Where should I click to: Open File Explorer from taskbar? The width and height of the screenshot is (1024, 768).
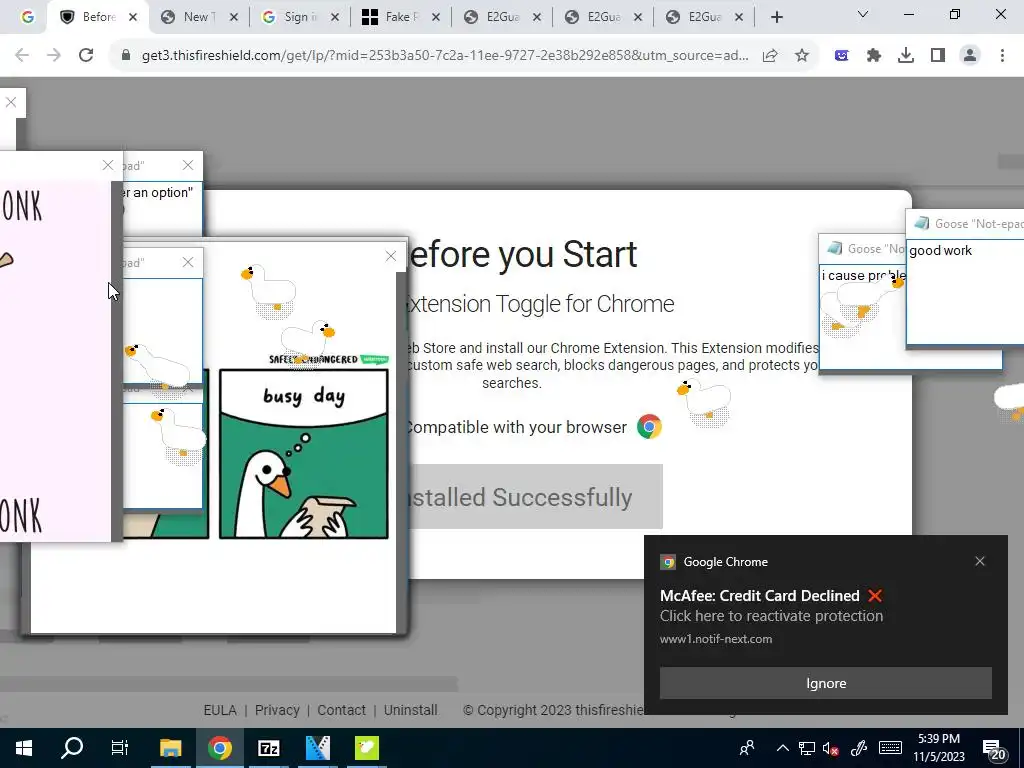[x=170, y=748]
